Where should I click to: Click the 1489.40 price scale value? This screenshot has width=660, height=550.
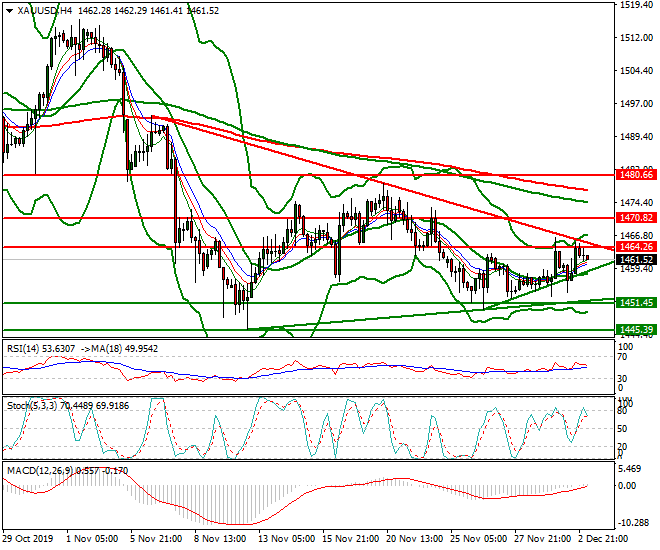pyautogui.click(x=636, y=137)
